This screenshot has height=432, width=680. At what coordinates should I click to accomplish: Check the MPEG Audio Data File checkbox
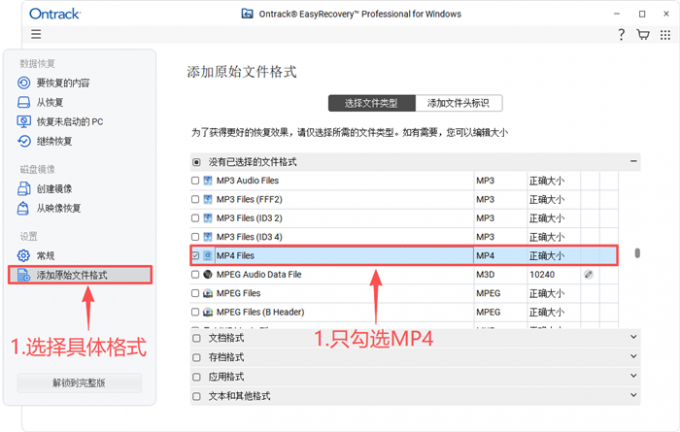(195, 274)
